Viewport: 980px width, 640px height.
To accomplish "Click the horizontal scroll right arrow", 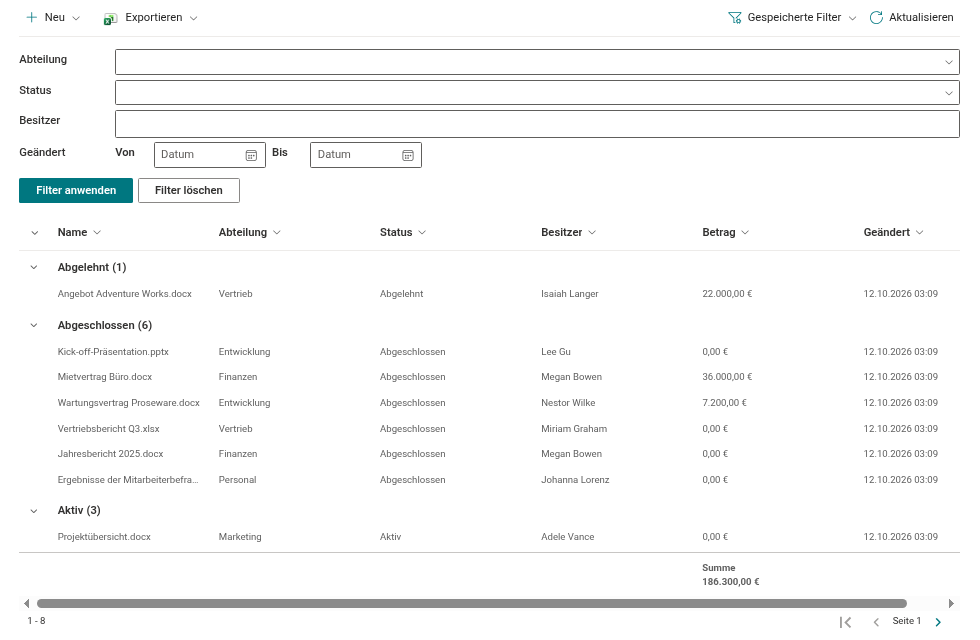I will pyautogui.click(x=951, y=603).
